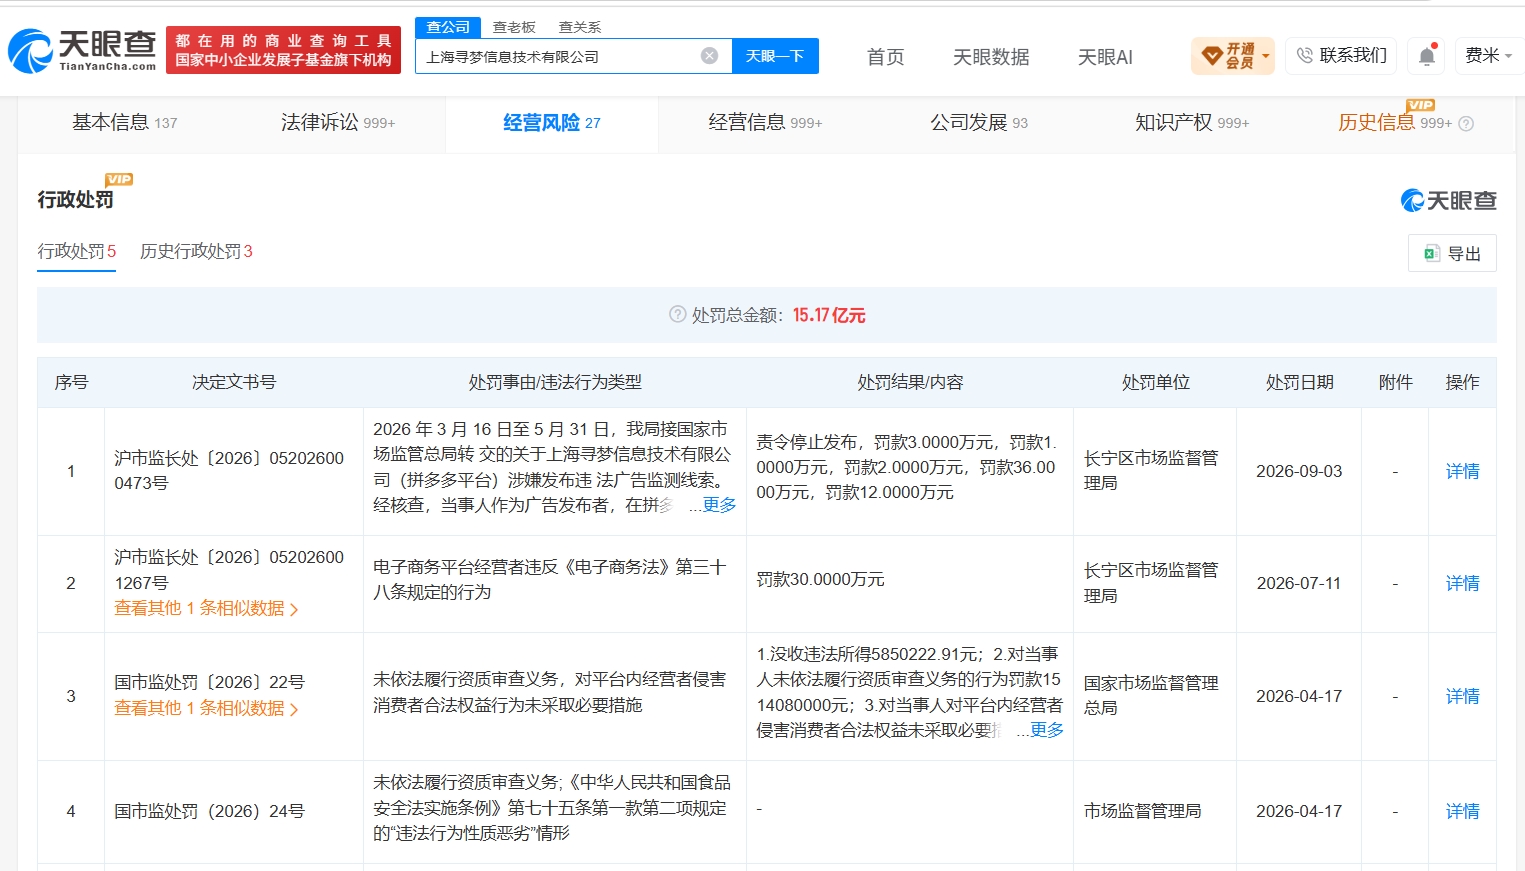
Task: Switch to 查关系 search tab
Action: 580,27
